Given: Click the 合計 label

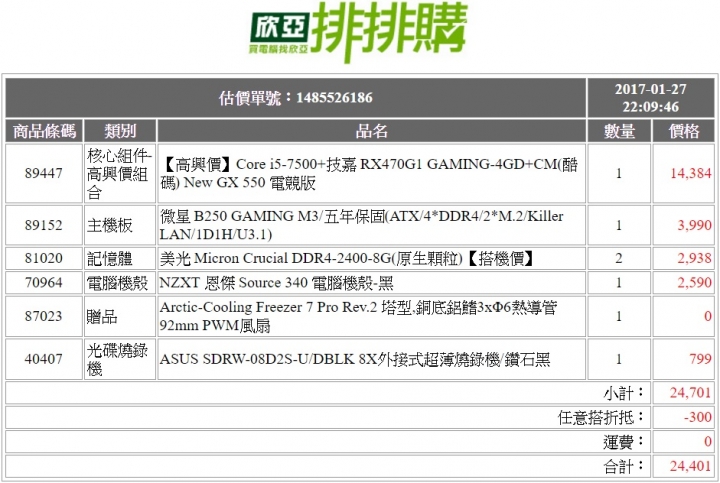Looking at the screenshot, I should pos(624,466).
